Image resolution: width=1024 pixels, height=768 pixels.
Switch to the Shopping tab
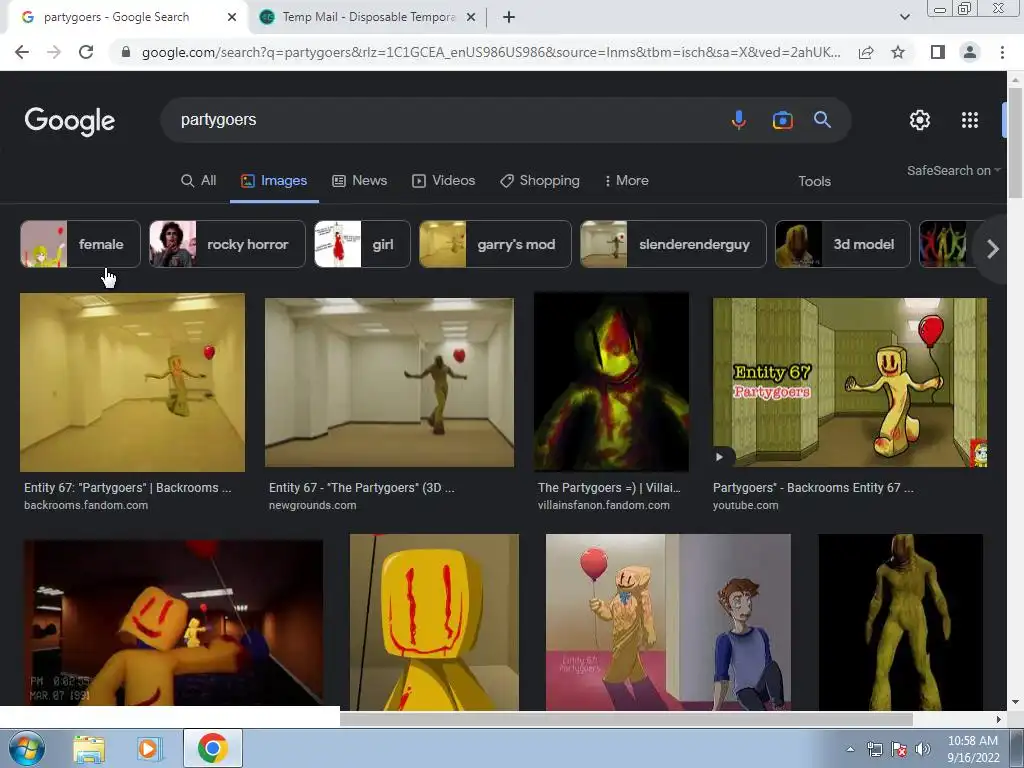(x=539, y=181)
